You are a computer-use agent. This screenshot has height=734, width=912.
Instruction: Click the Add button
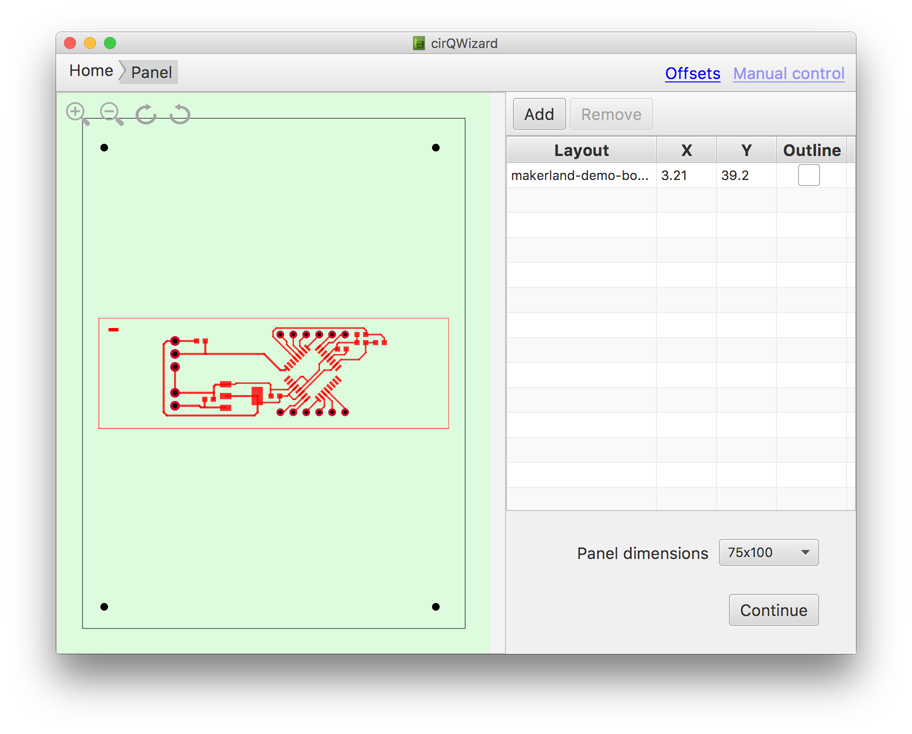pyautogui.click(x=539, y=114)
